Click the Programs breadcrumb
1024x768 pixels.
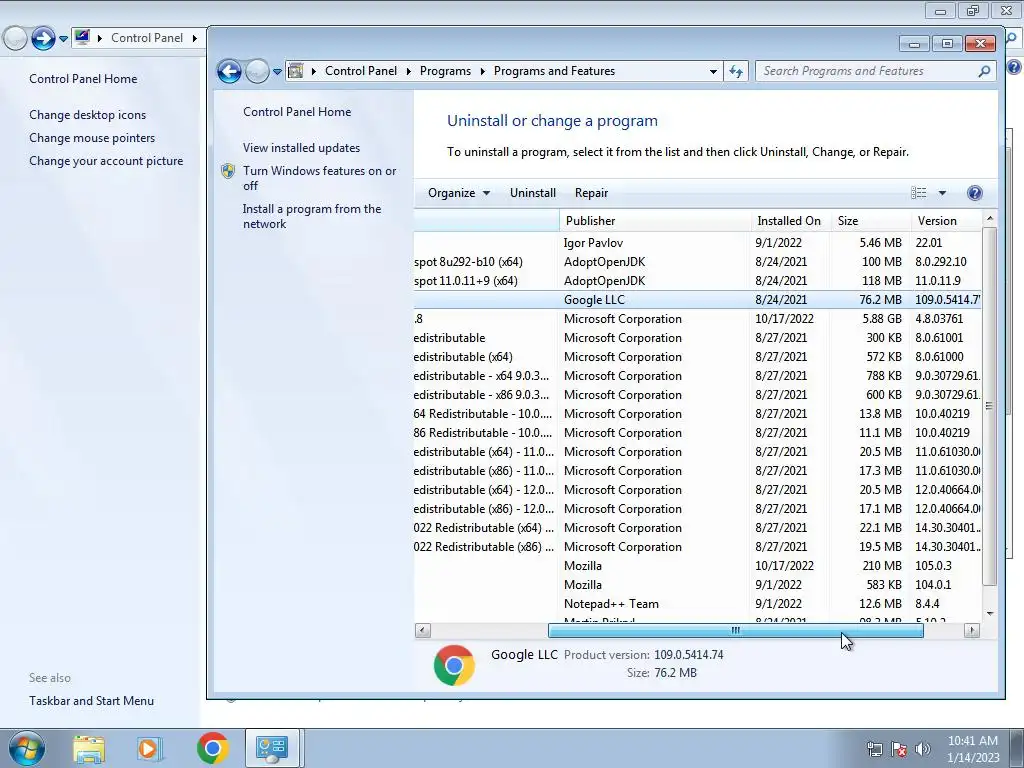(x=445, y=71)
